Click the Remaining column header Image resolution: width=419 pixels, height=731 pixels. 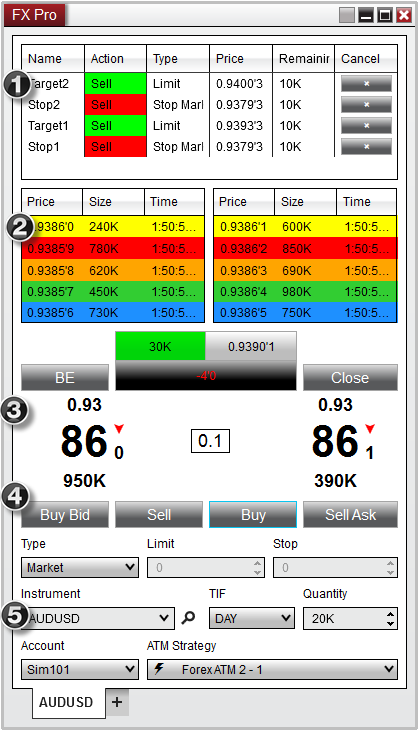click(x=303, y=59)
